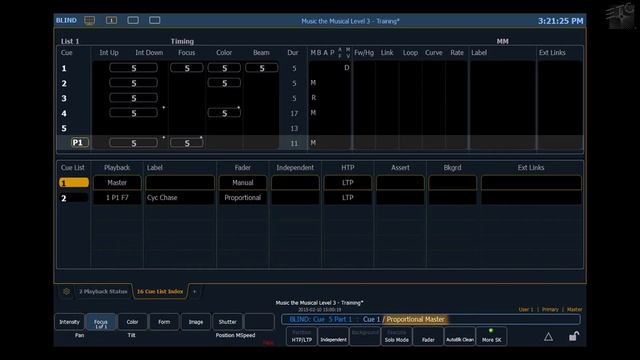
Task: Click cue 3 Int Up time of 5
Action: (x=133, y=98)
